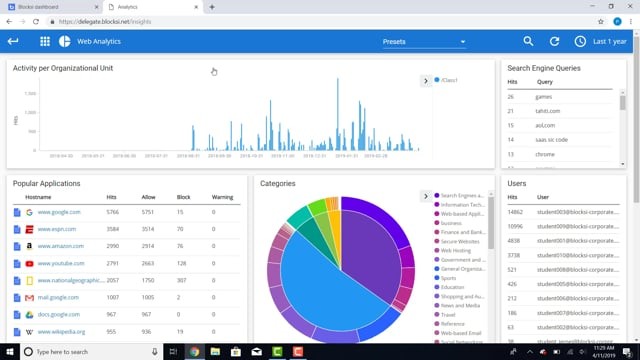Open Microsoft Store from the taskbar

236,351
